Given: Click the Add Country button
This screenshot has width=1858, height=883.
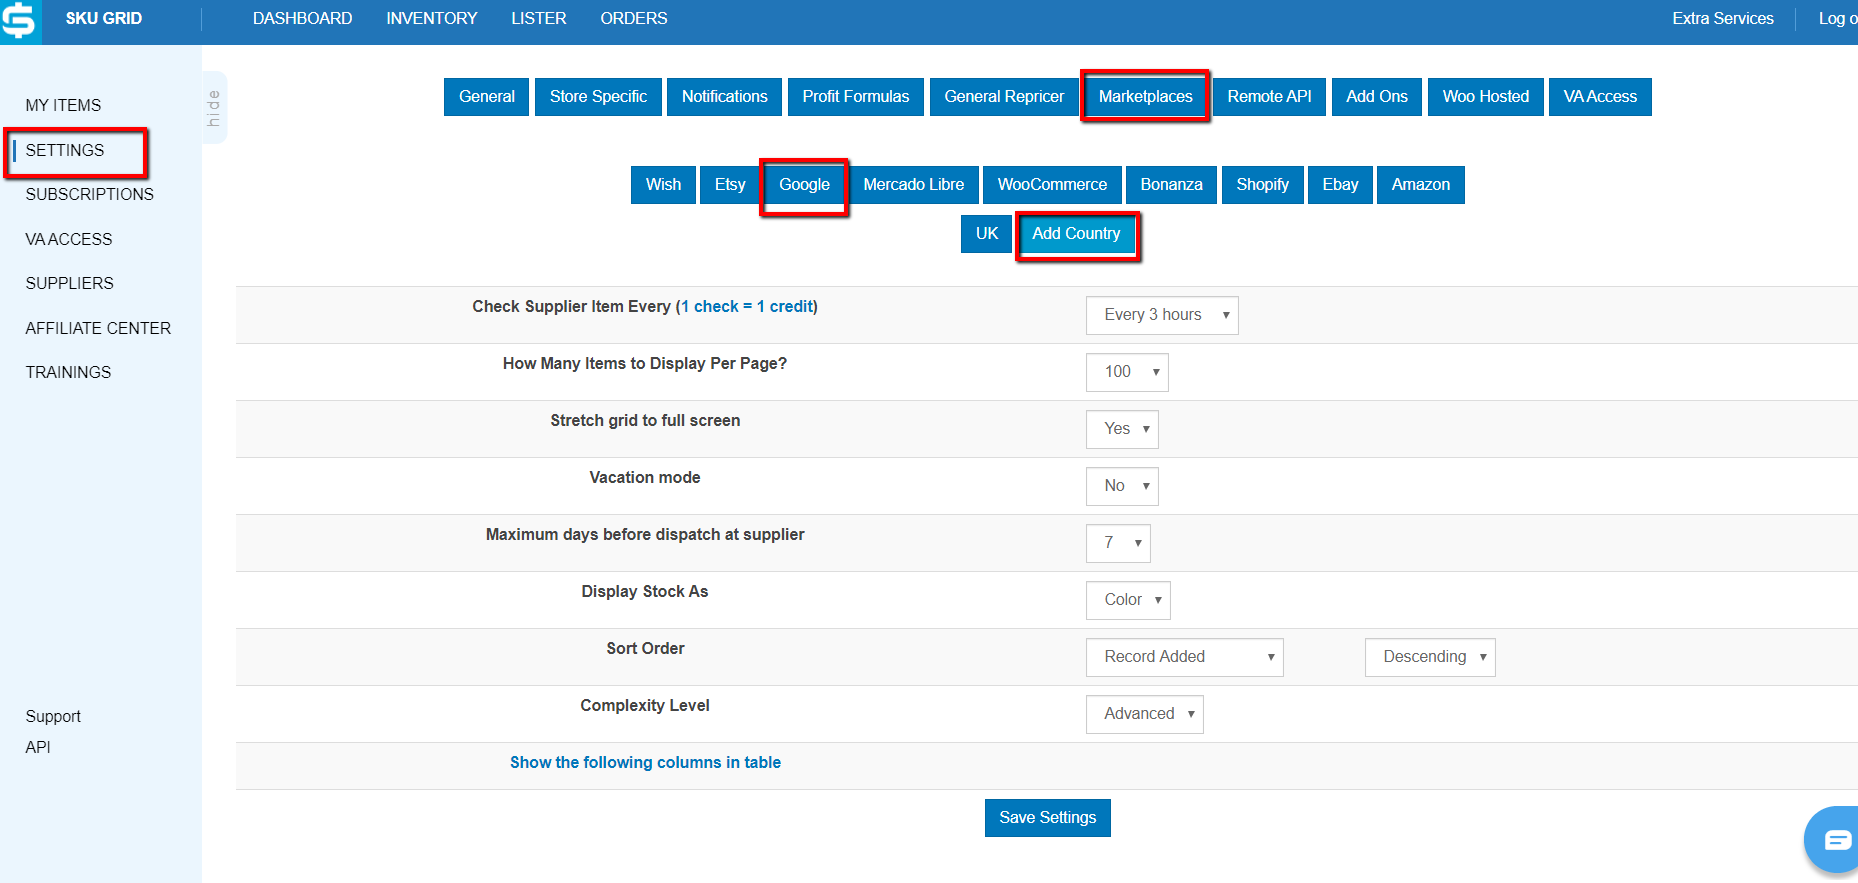Looking at the screenshot, I should (1077, 234).
